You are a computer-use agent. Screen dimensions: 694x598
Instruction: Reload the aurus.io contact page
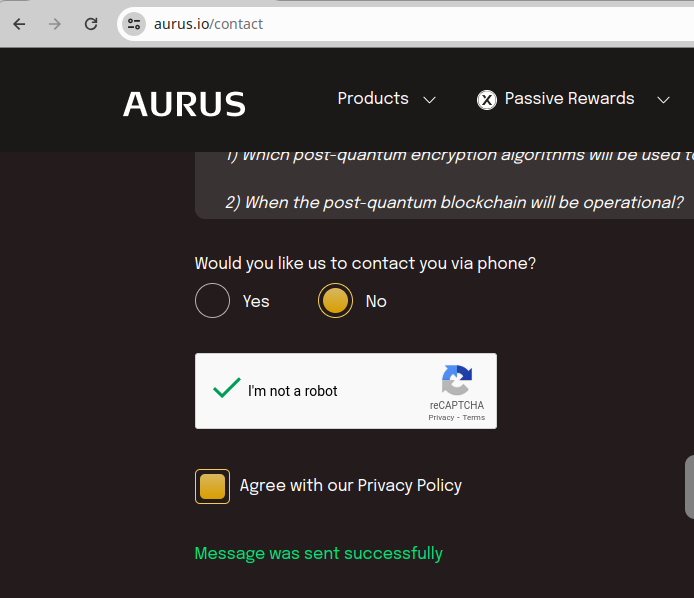(91, 24)
